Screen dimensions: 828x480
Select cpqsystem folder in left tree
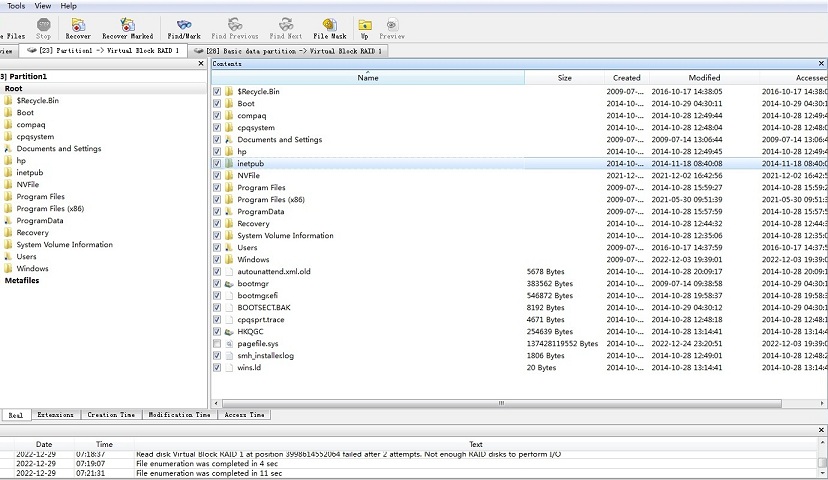35,136
